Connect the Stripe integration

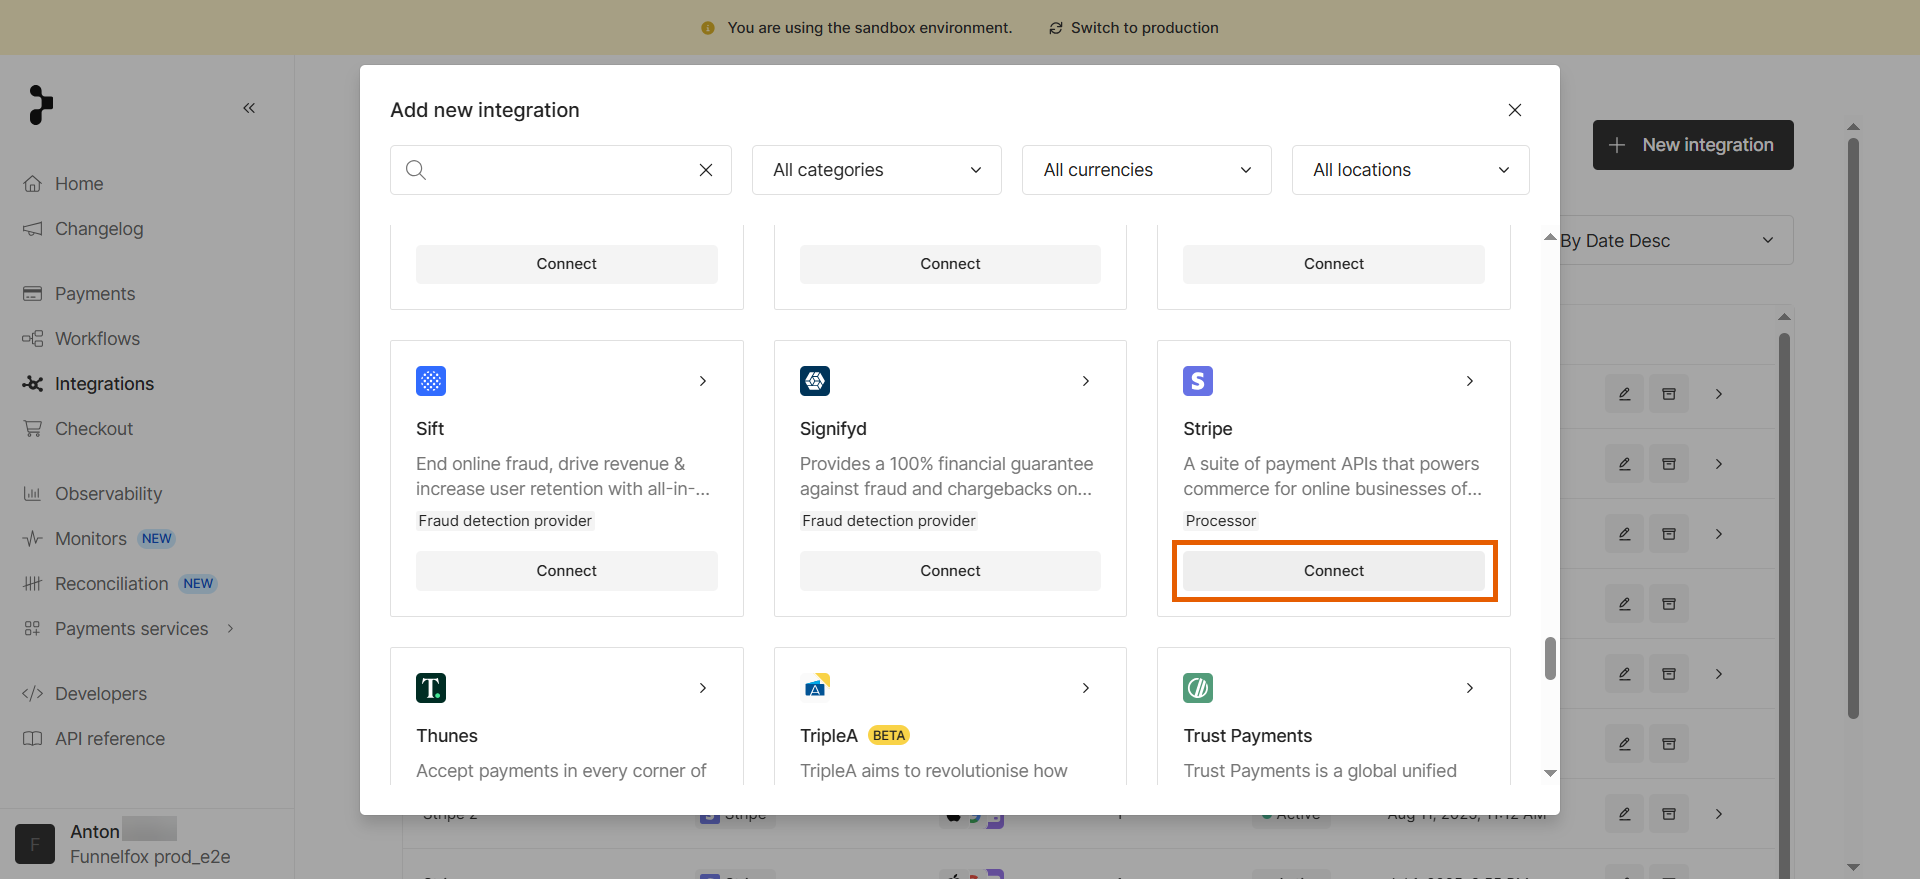coord(1334,571)
